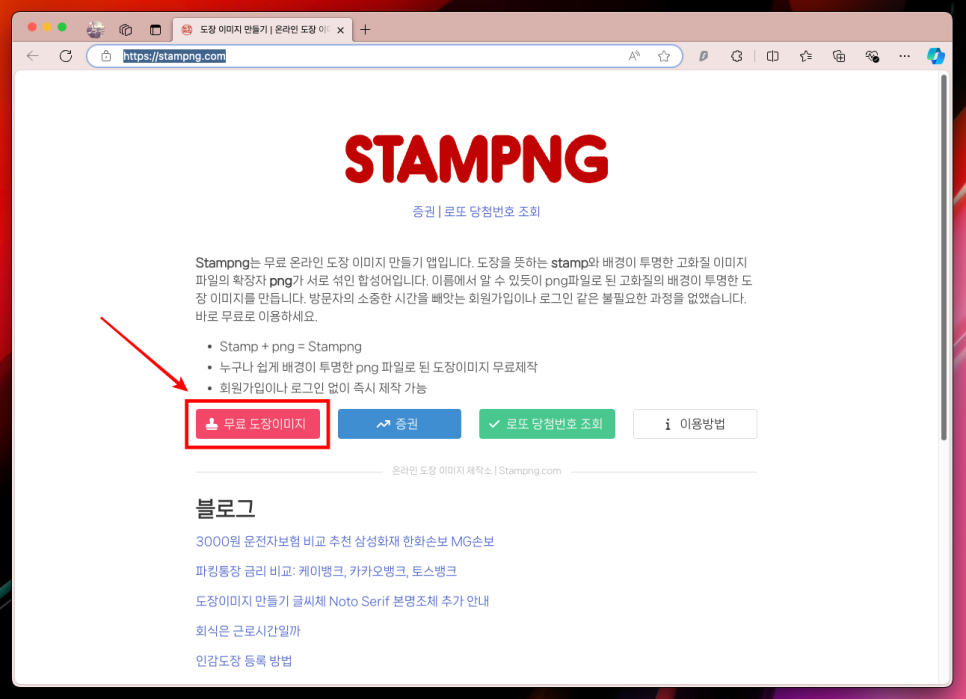Viewport: 966px width, 699px height.
Task: Toggle vertical tabs icon
Action: tap(155, 29)
